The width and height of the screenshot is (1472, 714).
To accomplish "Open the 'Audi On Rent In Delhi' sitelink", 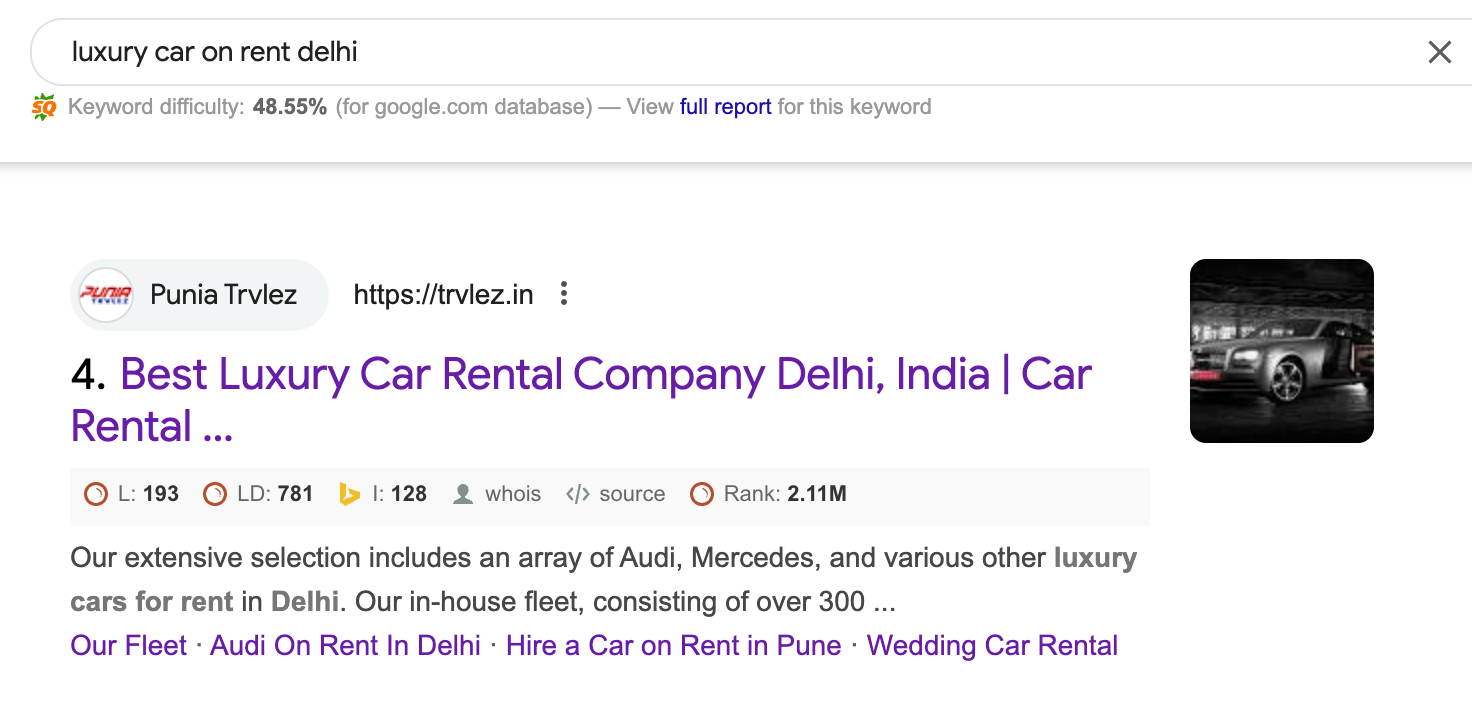I will click(x=345, y=646).
